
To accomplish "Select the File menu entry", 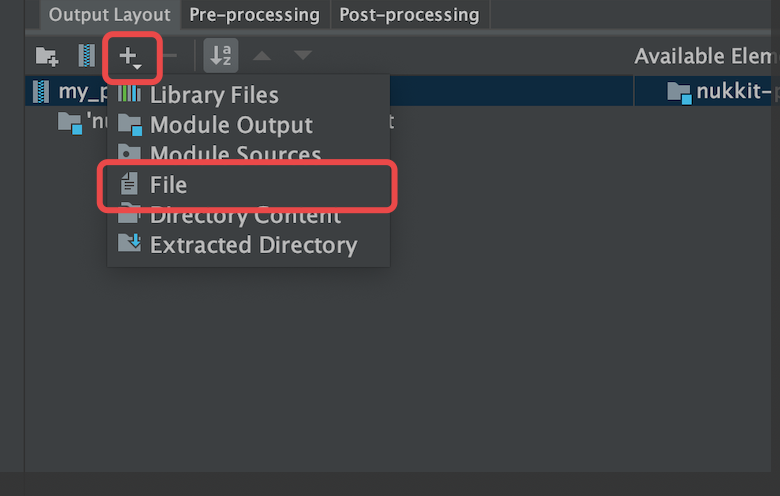I will coord(168,185).
